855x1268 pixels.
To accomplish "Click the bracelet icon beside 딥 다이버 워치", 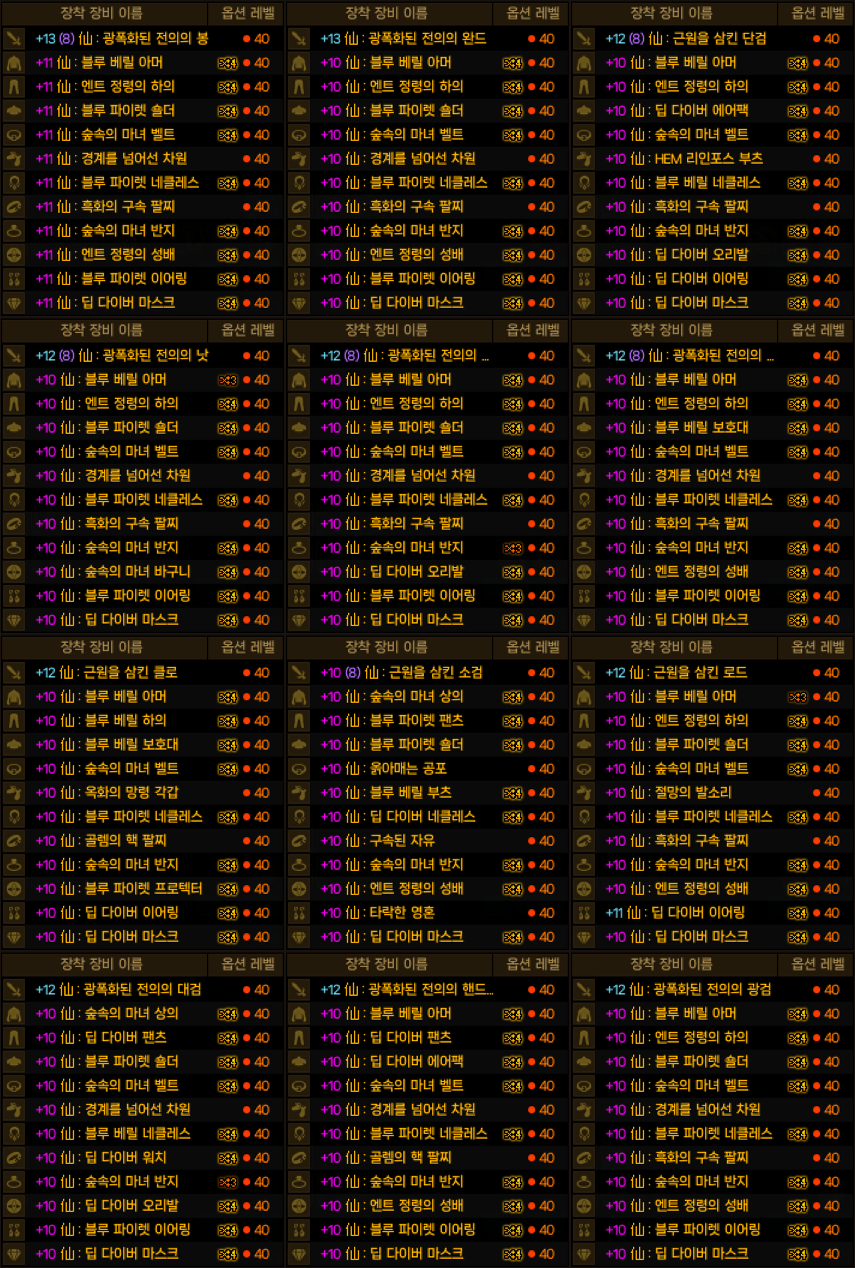I will tap(15, 1158).
